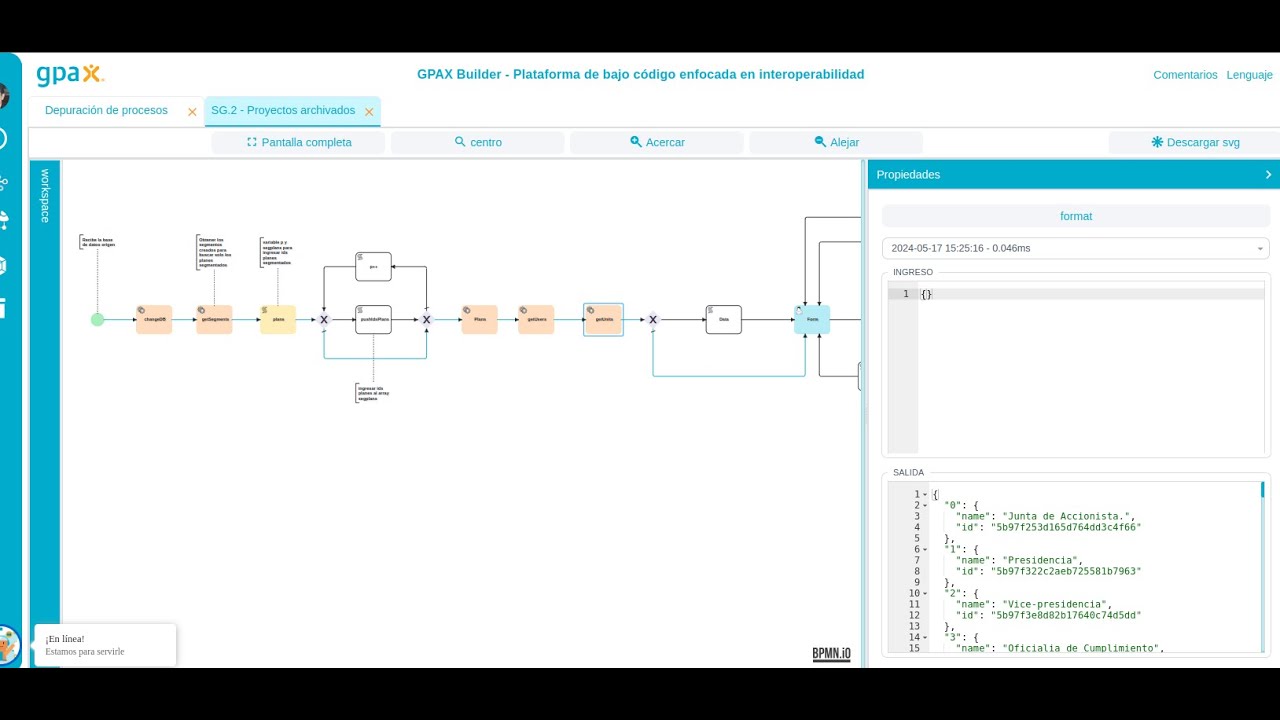Collapse the Propiedades panel chevron
Screen dimensions: 1280x720
tap(1268, 175)
